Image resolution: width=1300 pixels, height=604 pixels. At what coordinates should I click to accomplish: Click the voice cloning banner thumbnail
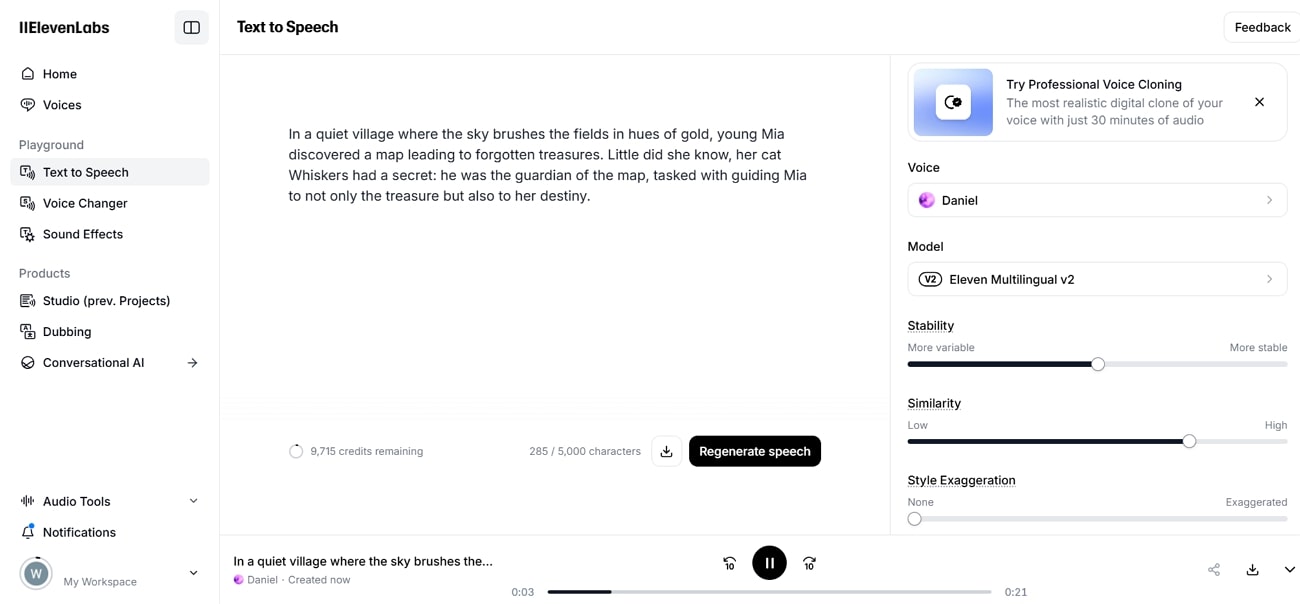point(953,102)
